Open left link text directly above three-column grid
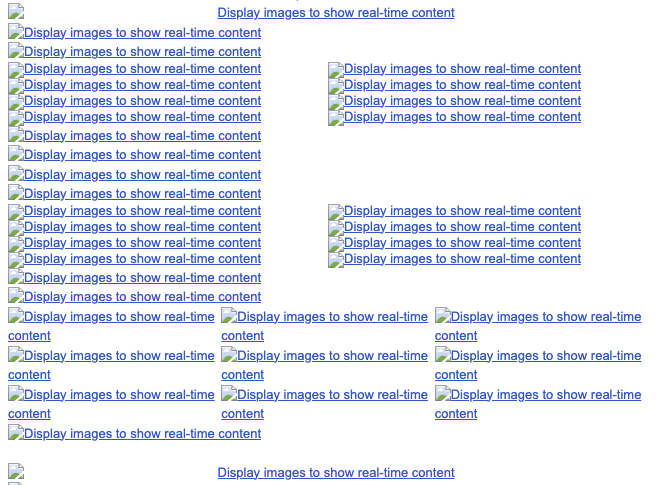The image size is (659, 485). pyautogui.click(x=142, y=297)
